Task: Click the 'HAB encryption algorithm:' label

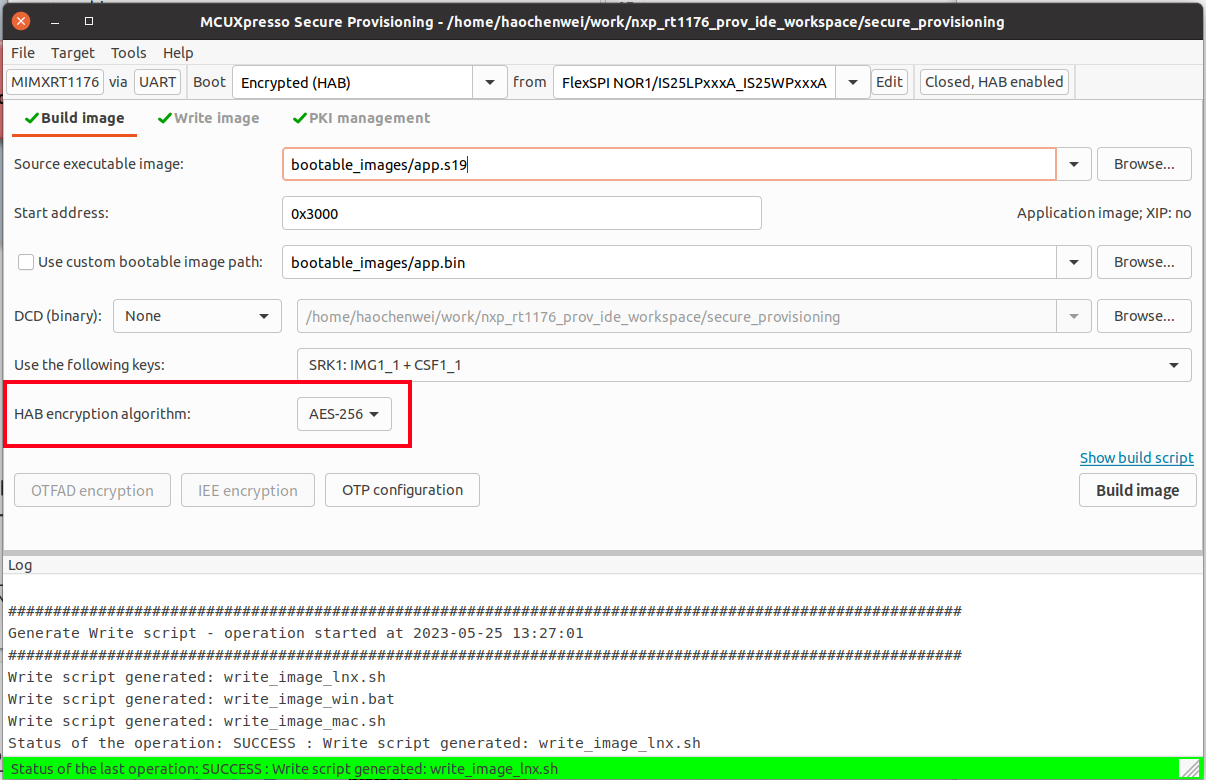Action: (102, 414)
